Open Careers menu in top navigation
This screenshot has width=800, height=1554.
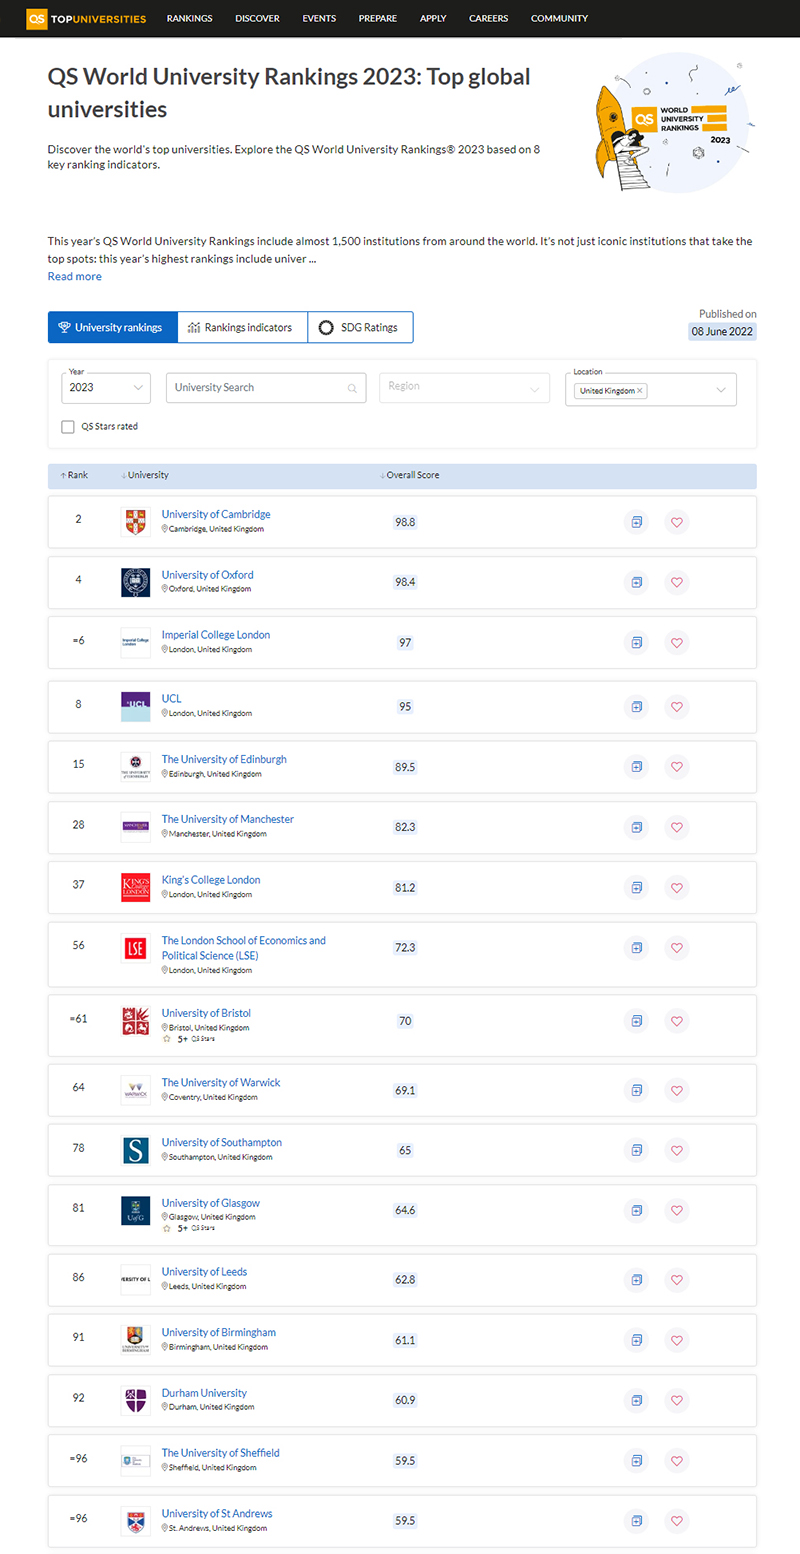pyautogui.click(x=489, y=18)
